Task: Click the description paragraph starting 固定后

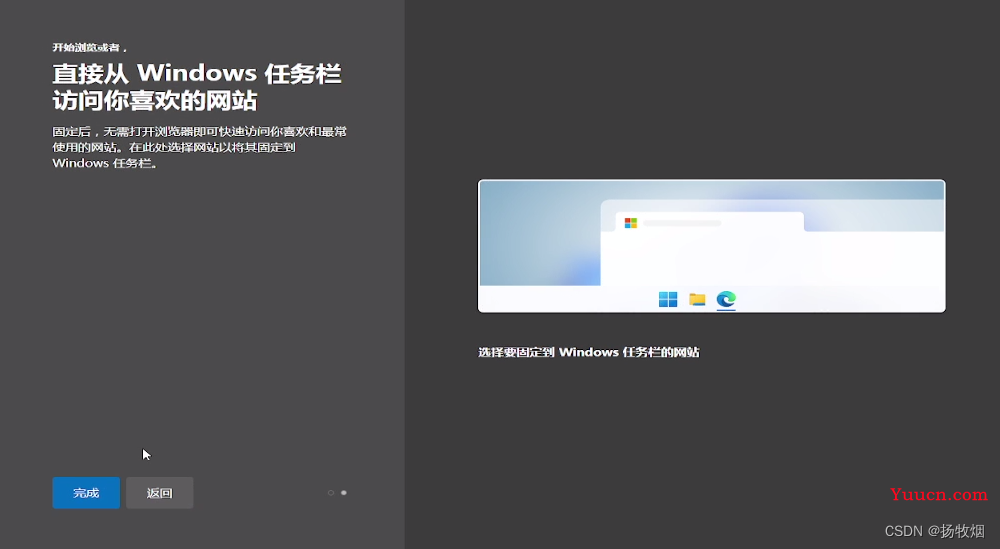Action: tap(200, 147)
